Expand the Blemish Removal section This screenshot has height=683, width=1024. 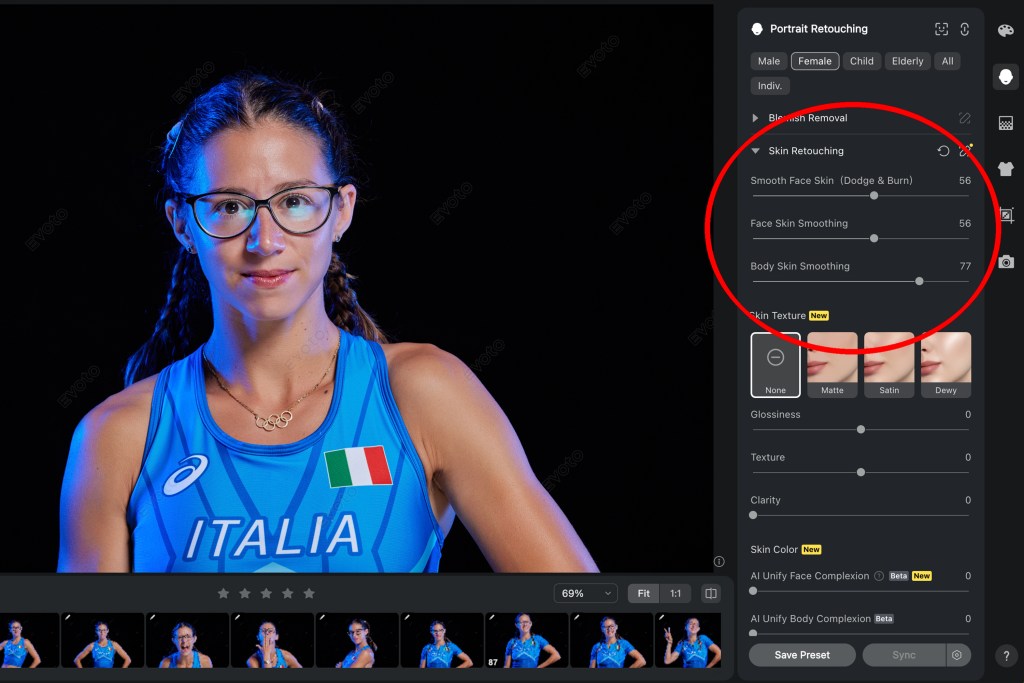point(755,118)
